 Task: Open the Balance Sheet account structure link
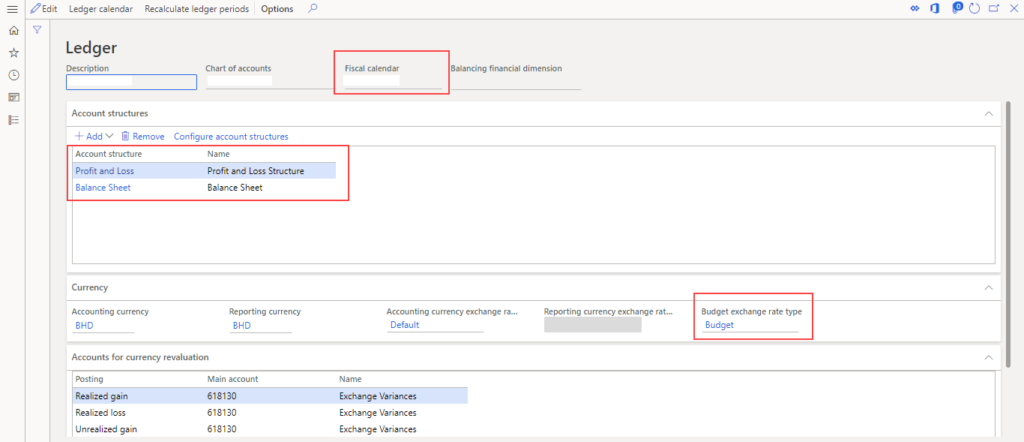click(103, 187)
